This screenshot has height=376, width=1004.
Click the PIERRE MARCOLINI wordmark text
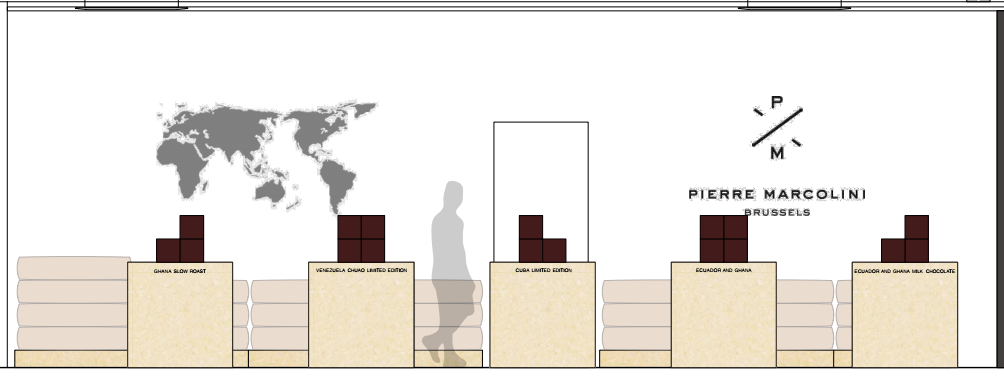(x=777, y=194)
